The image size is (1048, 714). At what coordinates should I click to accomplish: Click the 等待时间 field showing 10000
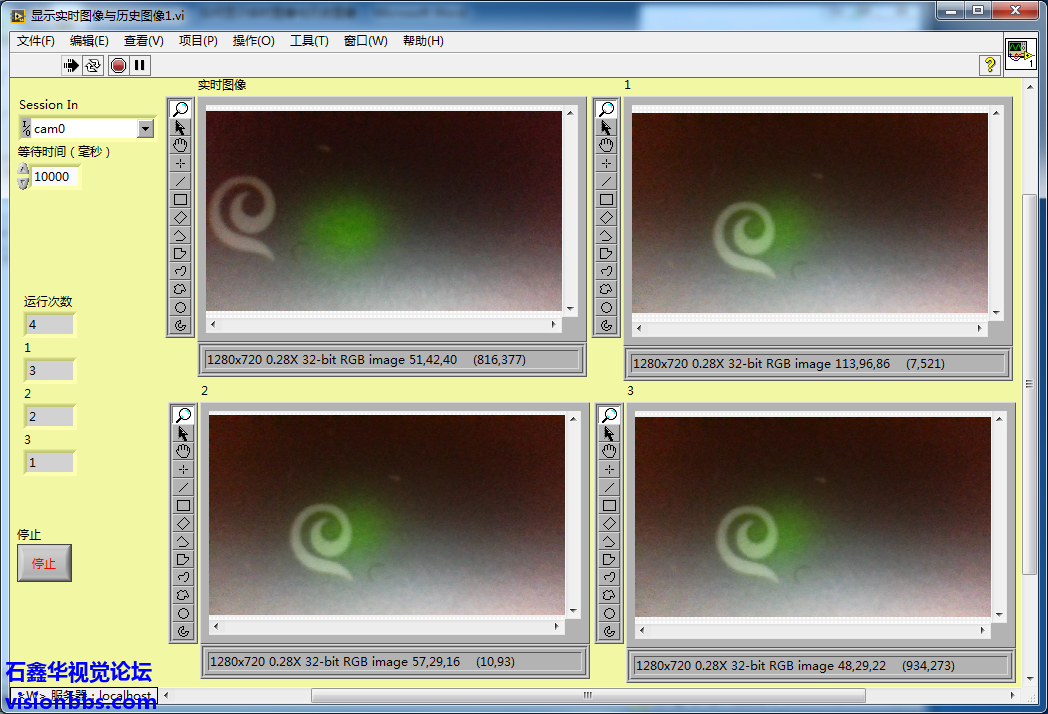(x=54, y=177)
